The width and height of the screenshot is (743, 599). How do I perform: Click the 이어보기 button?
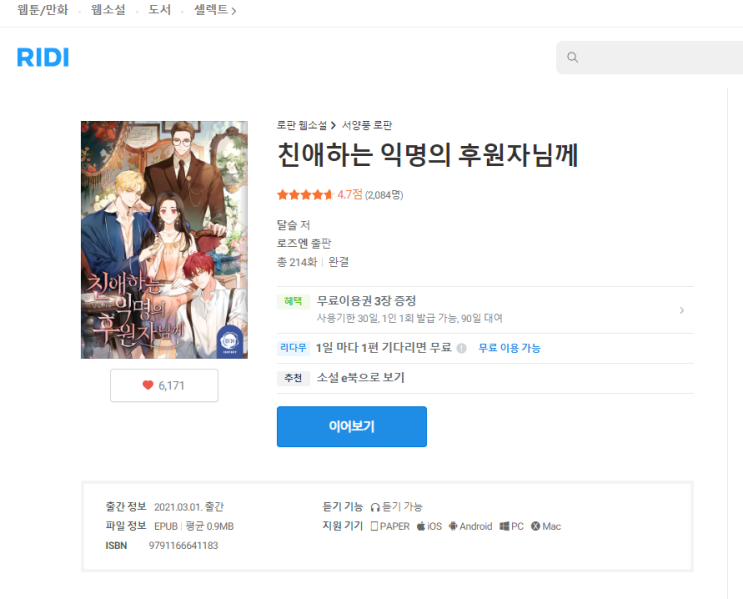point(352,427)
